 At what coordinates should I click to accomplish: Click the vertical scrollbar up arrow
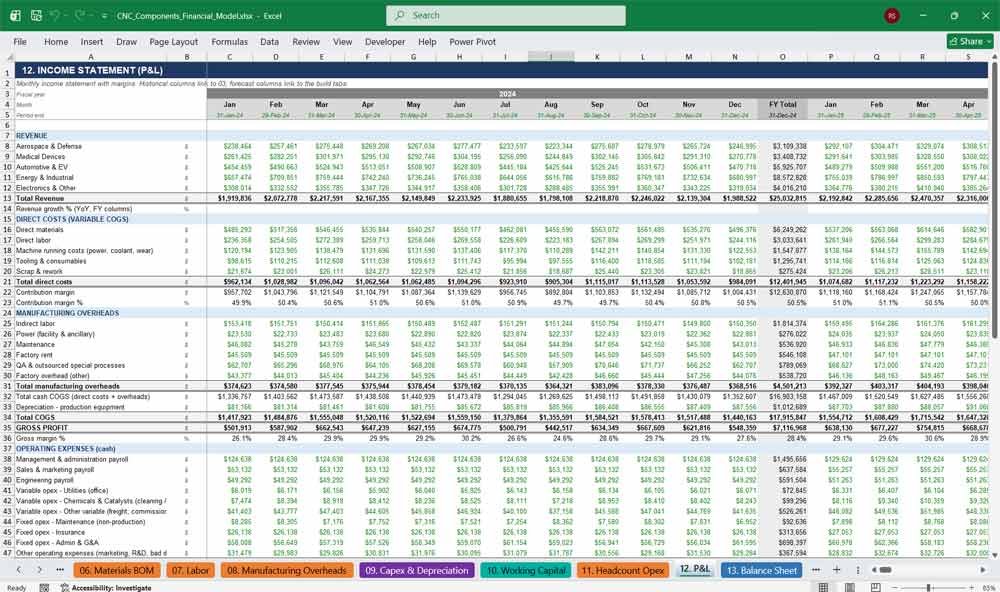click(x=994, y=57)
